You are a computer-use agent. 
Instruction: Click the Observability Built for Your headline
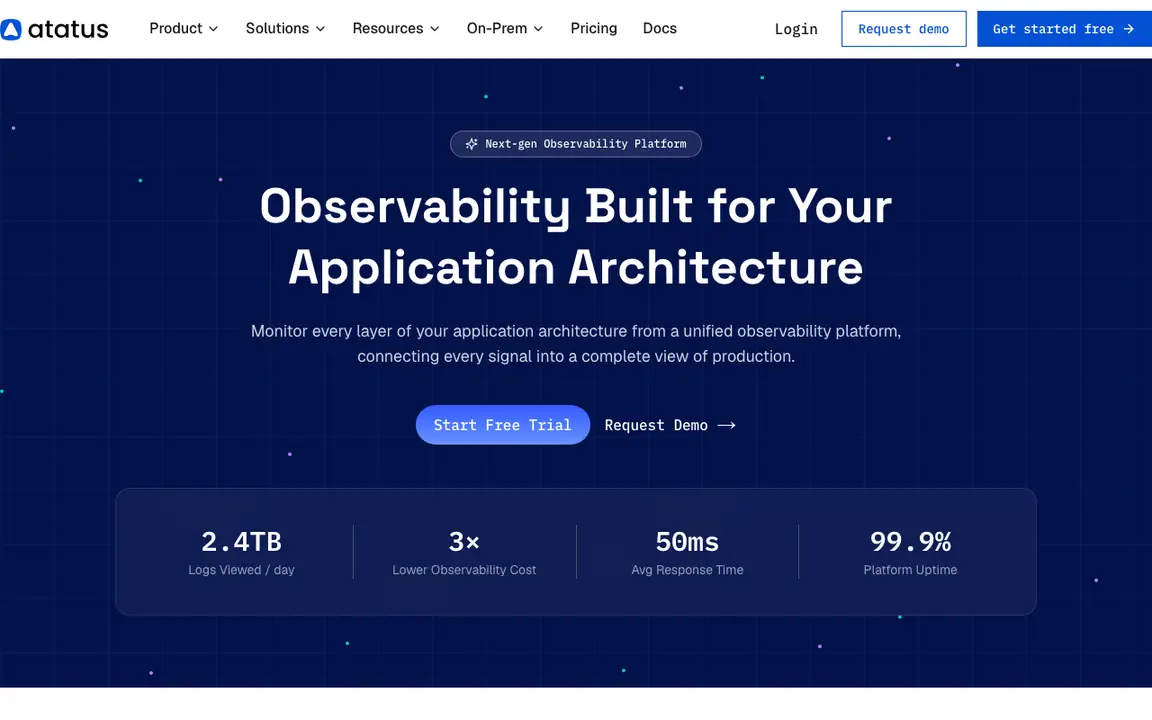click(576, 206)
